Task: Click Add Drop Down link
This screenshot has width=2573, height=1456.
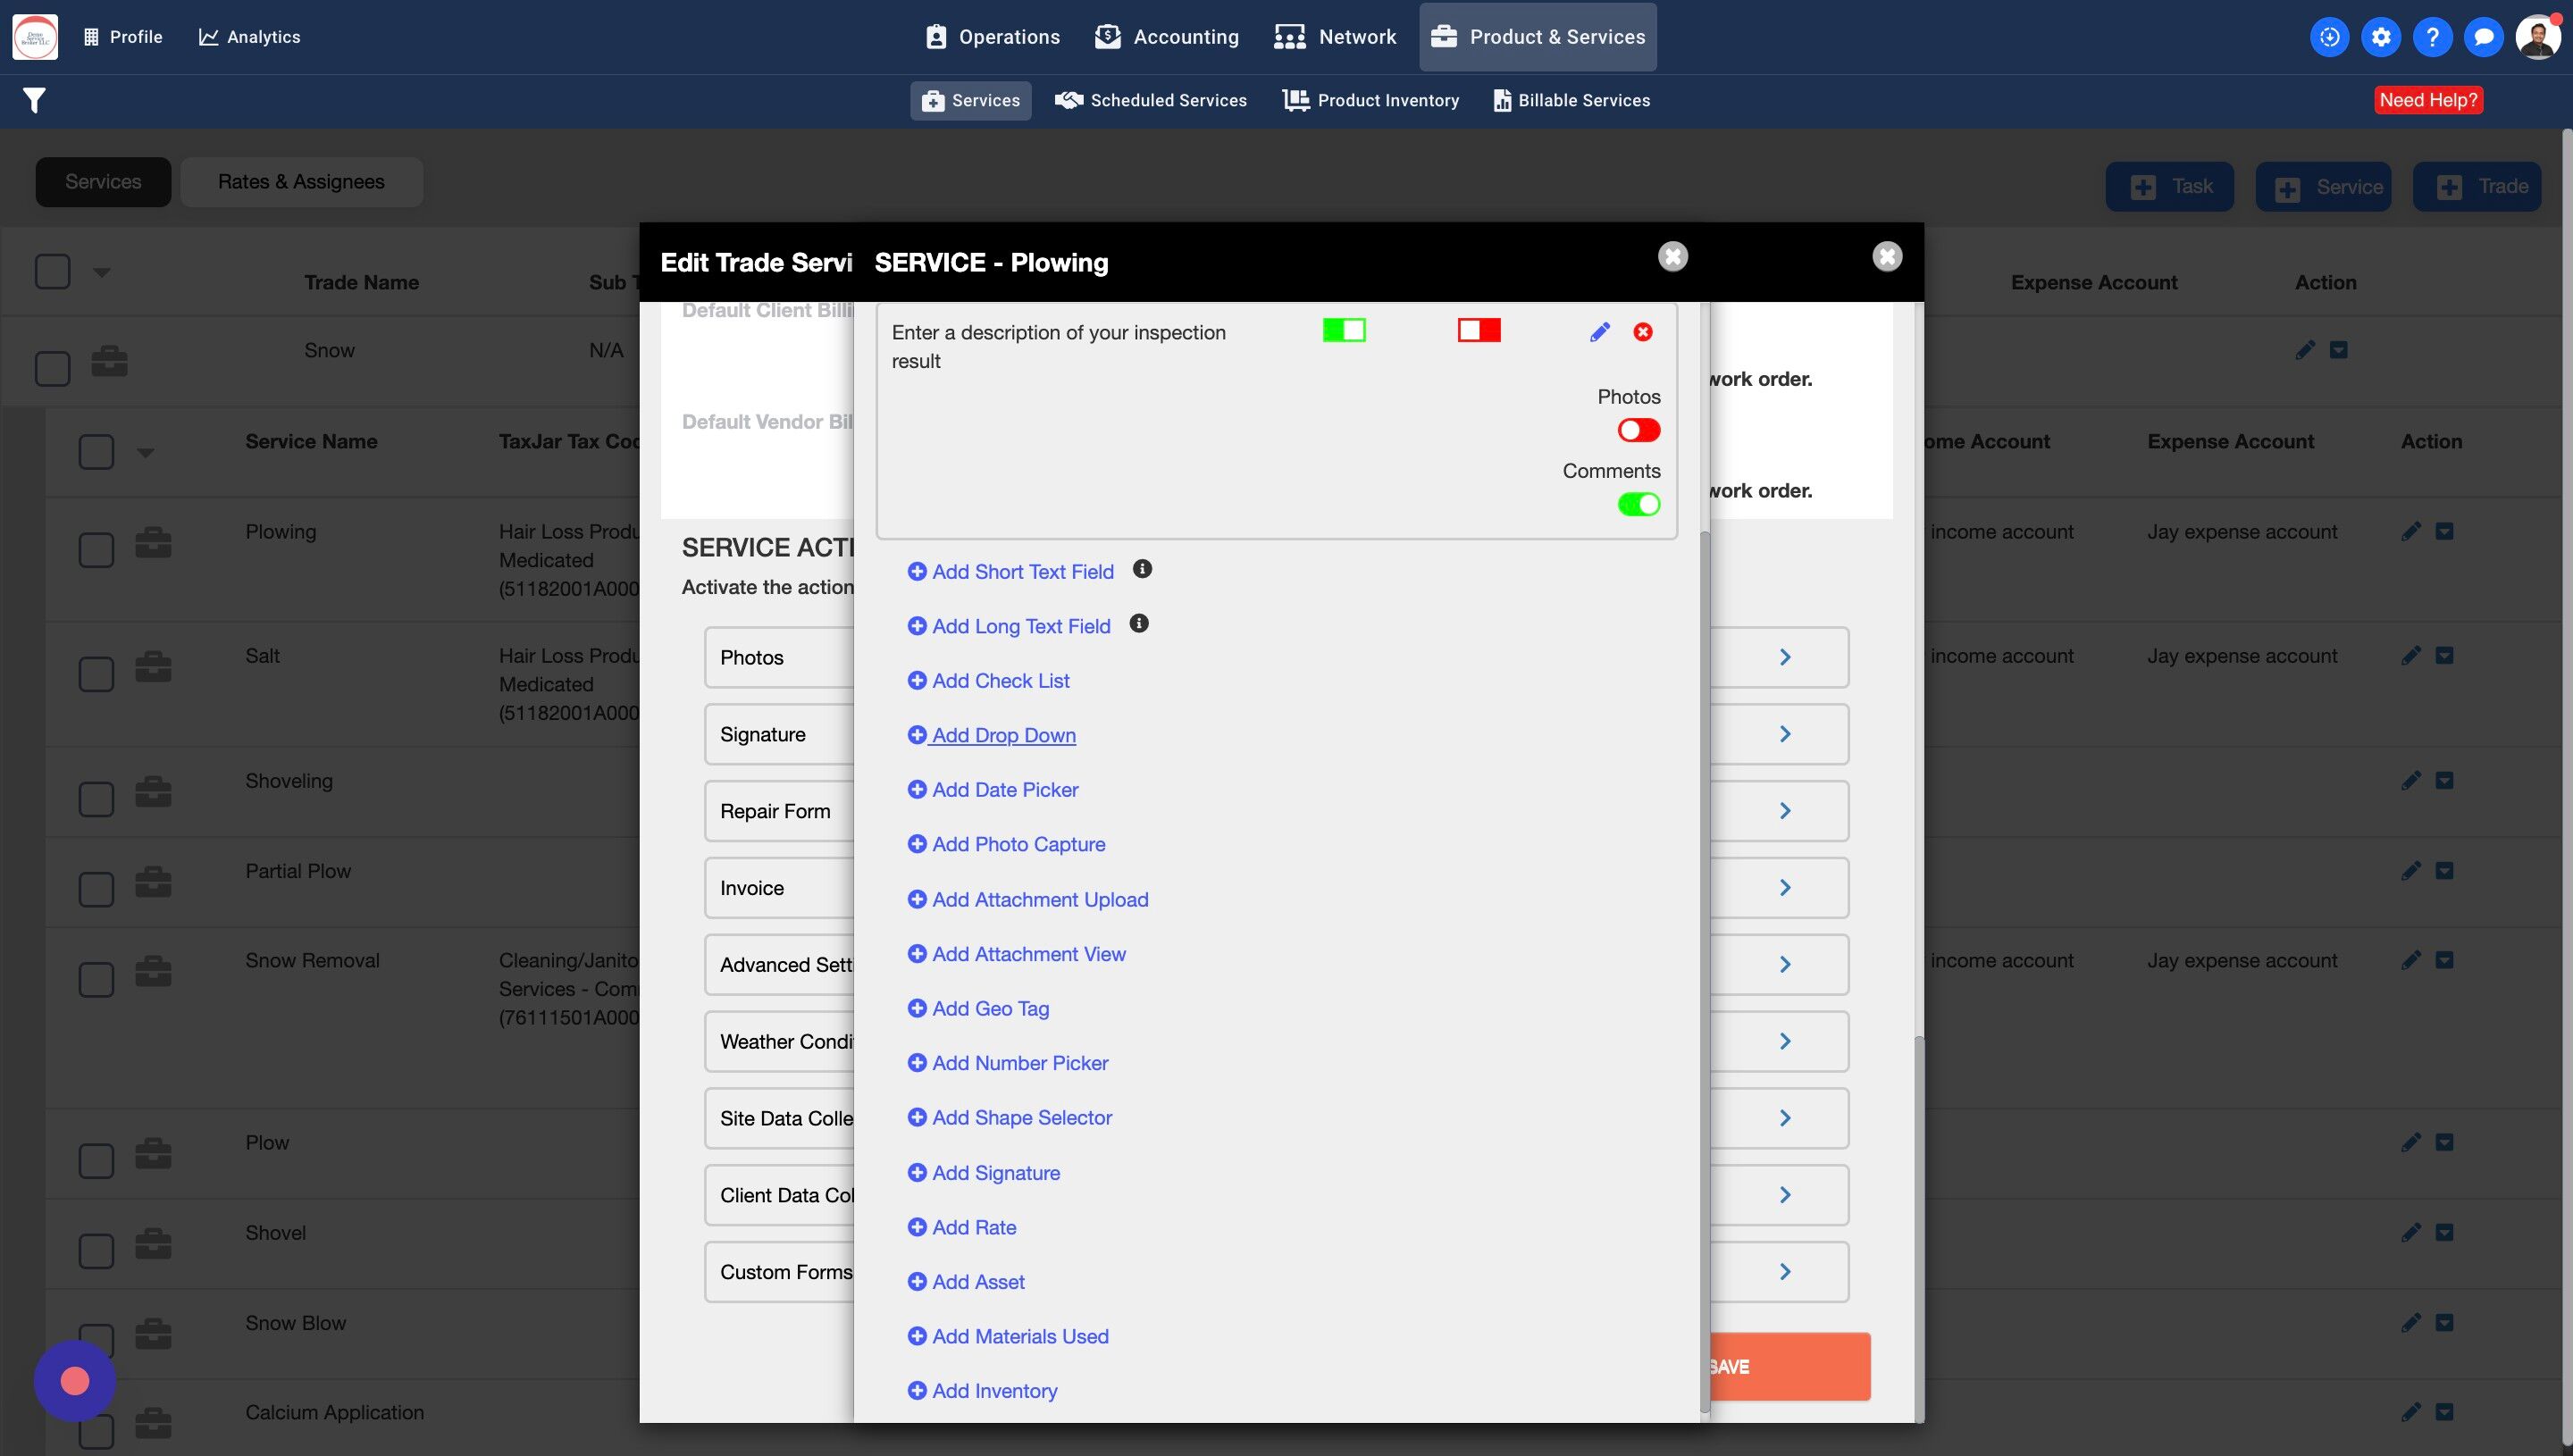Action: click(x=1003, y=735)
